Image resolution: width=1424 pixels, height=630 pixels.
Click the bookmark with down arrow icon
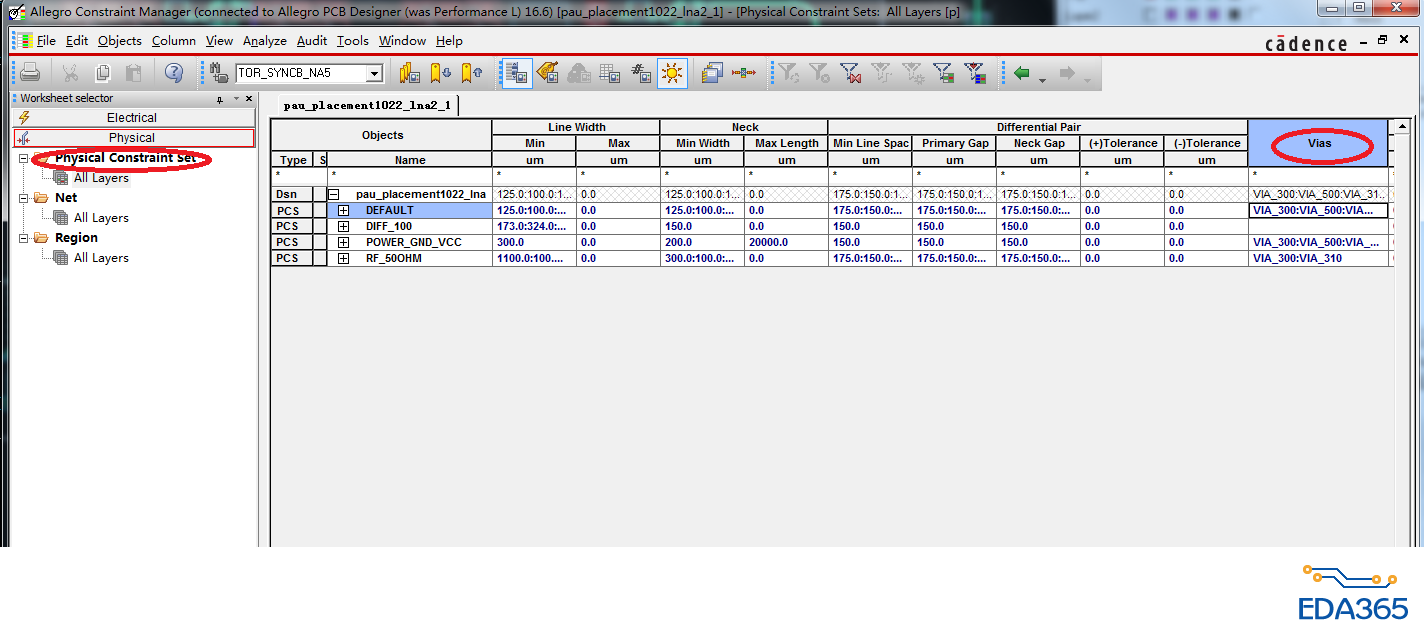point(441,73)
